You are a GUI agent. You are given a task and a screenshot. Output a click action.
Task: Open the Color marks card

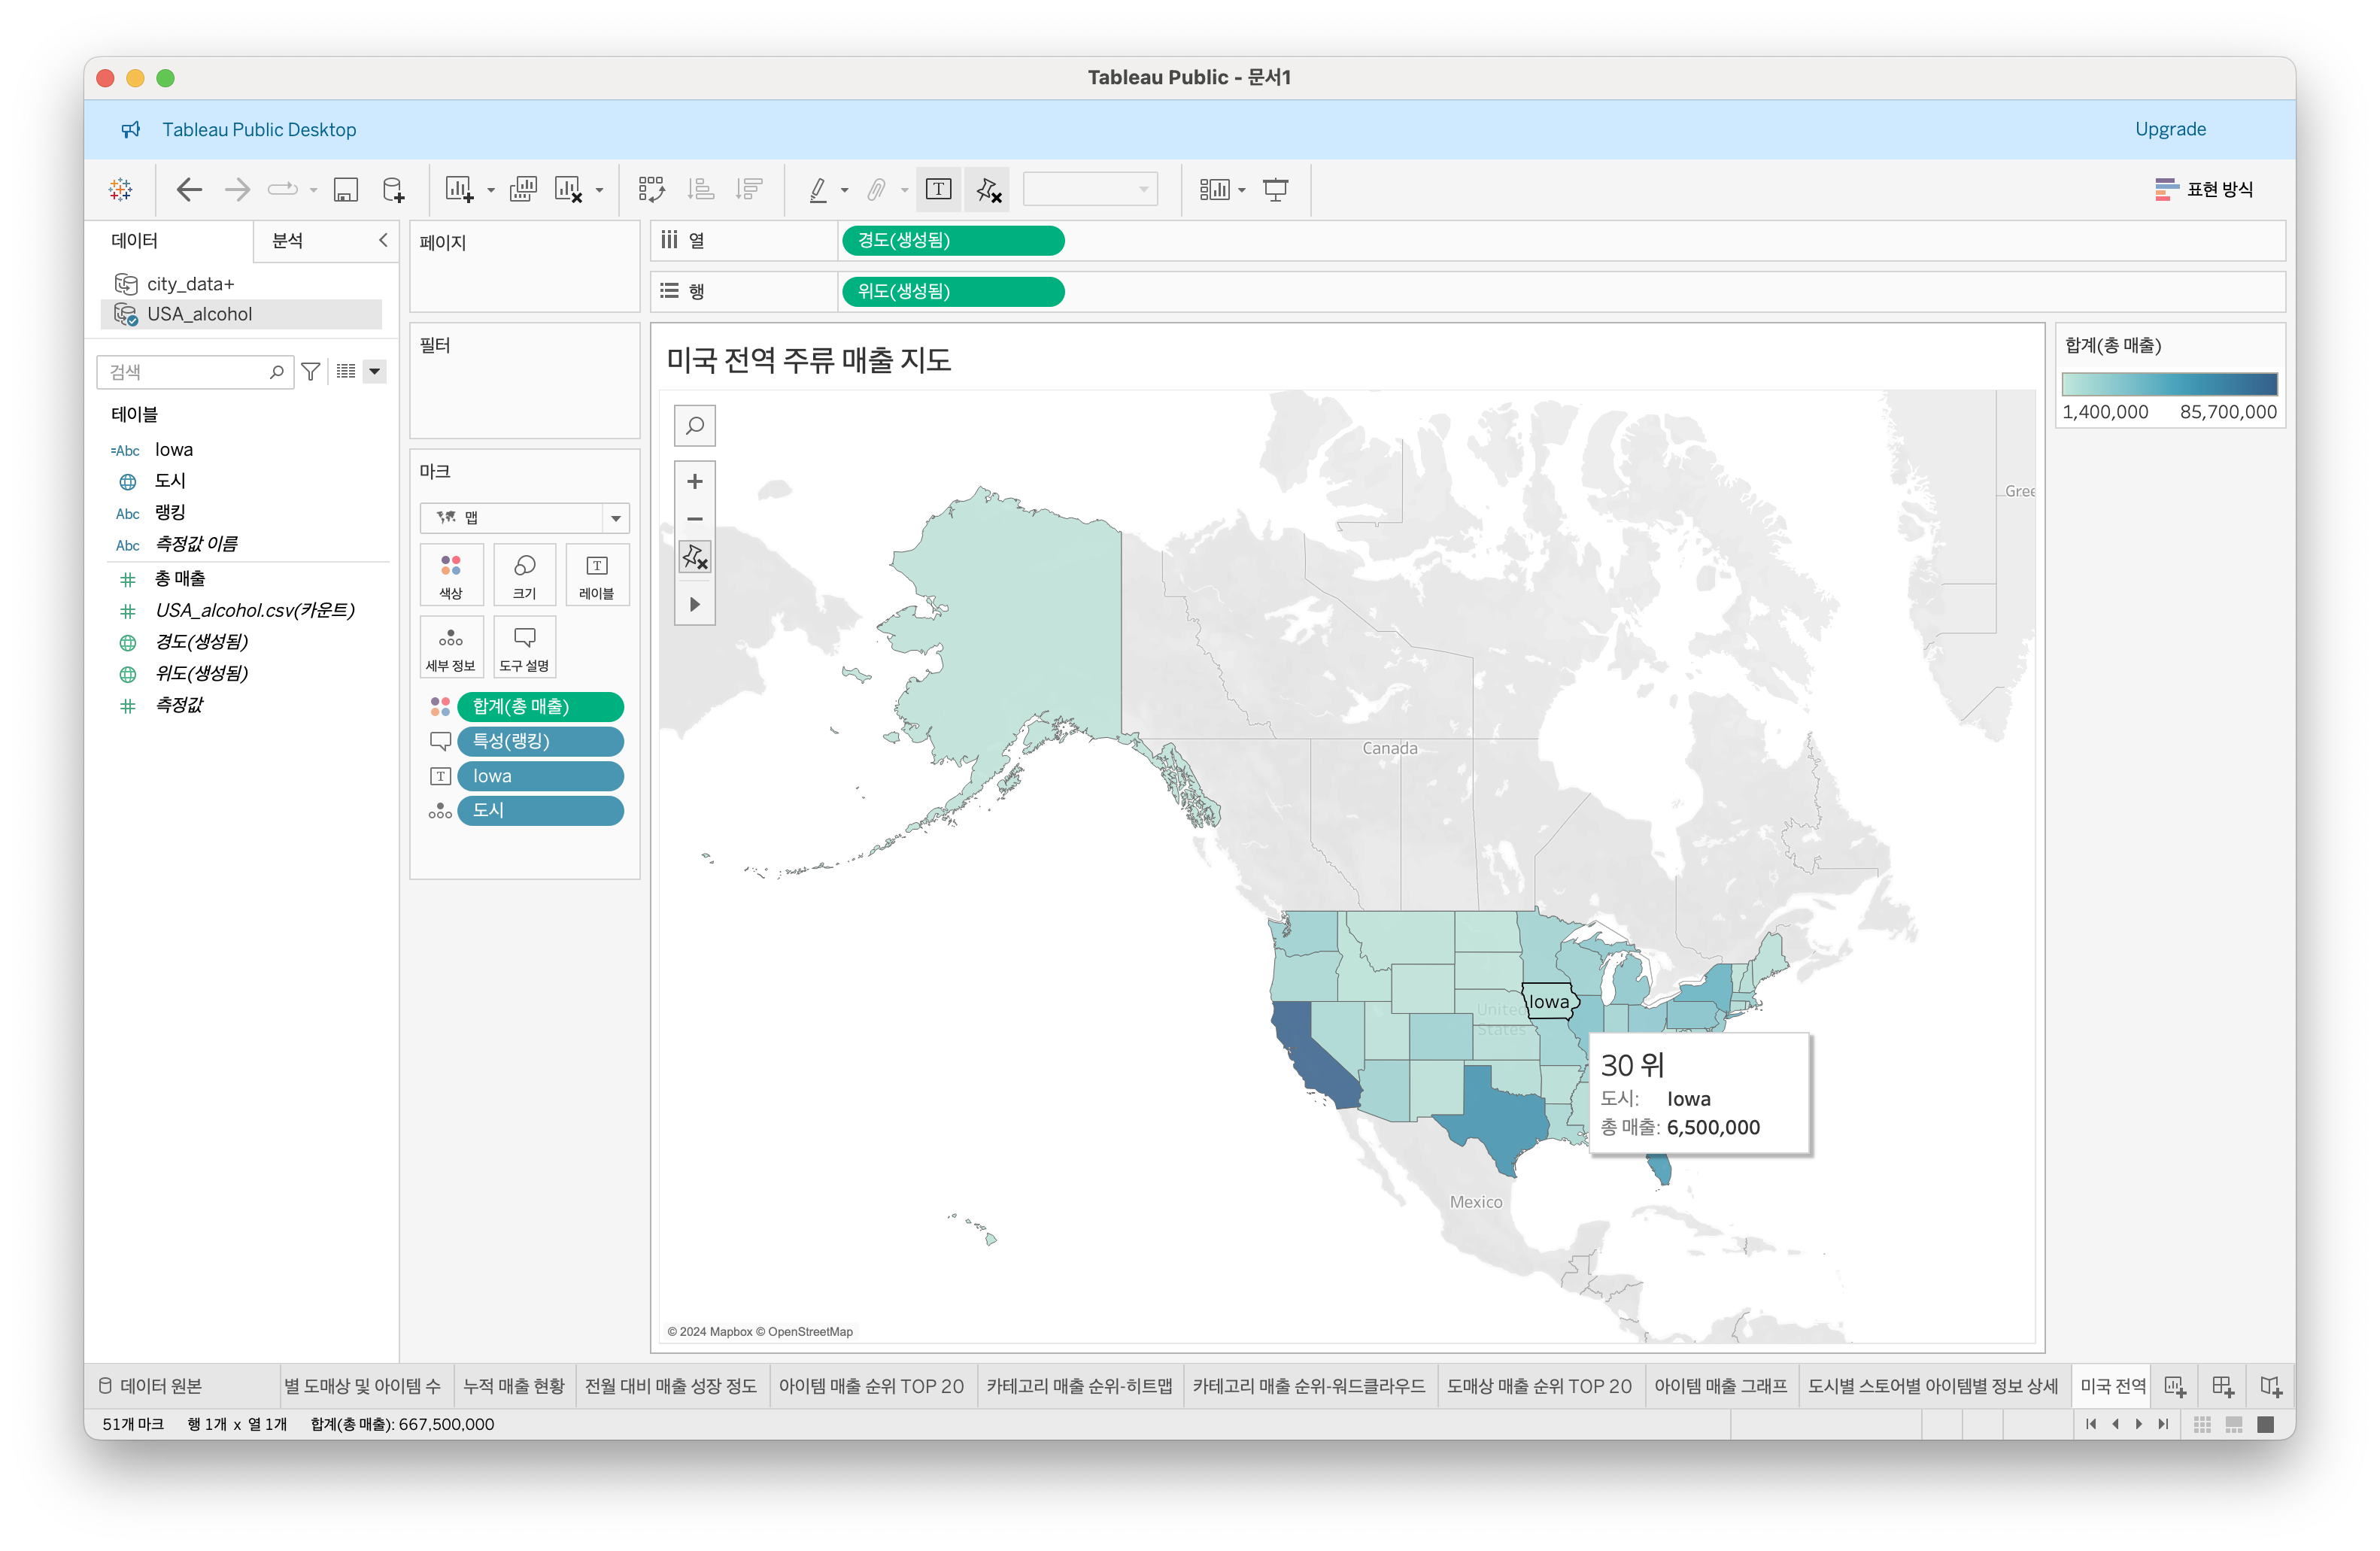451,575
